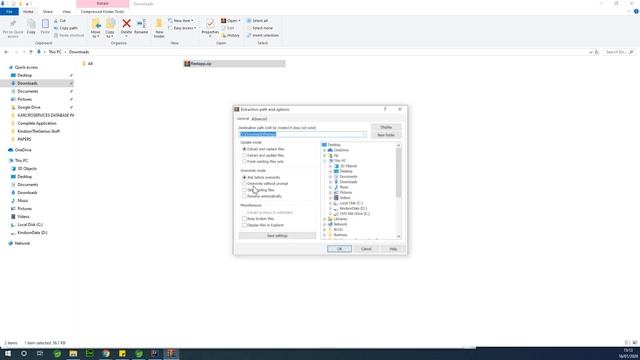640x360 pixels.
Task: Click Invert selection in the ribbon
Action: pyautogui.click(x=262, y=36)
